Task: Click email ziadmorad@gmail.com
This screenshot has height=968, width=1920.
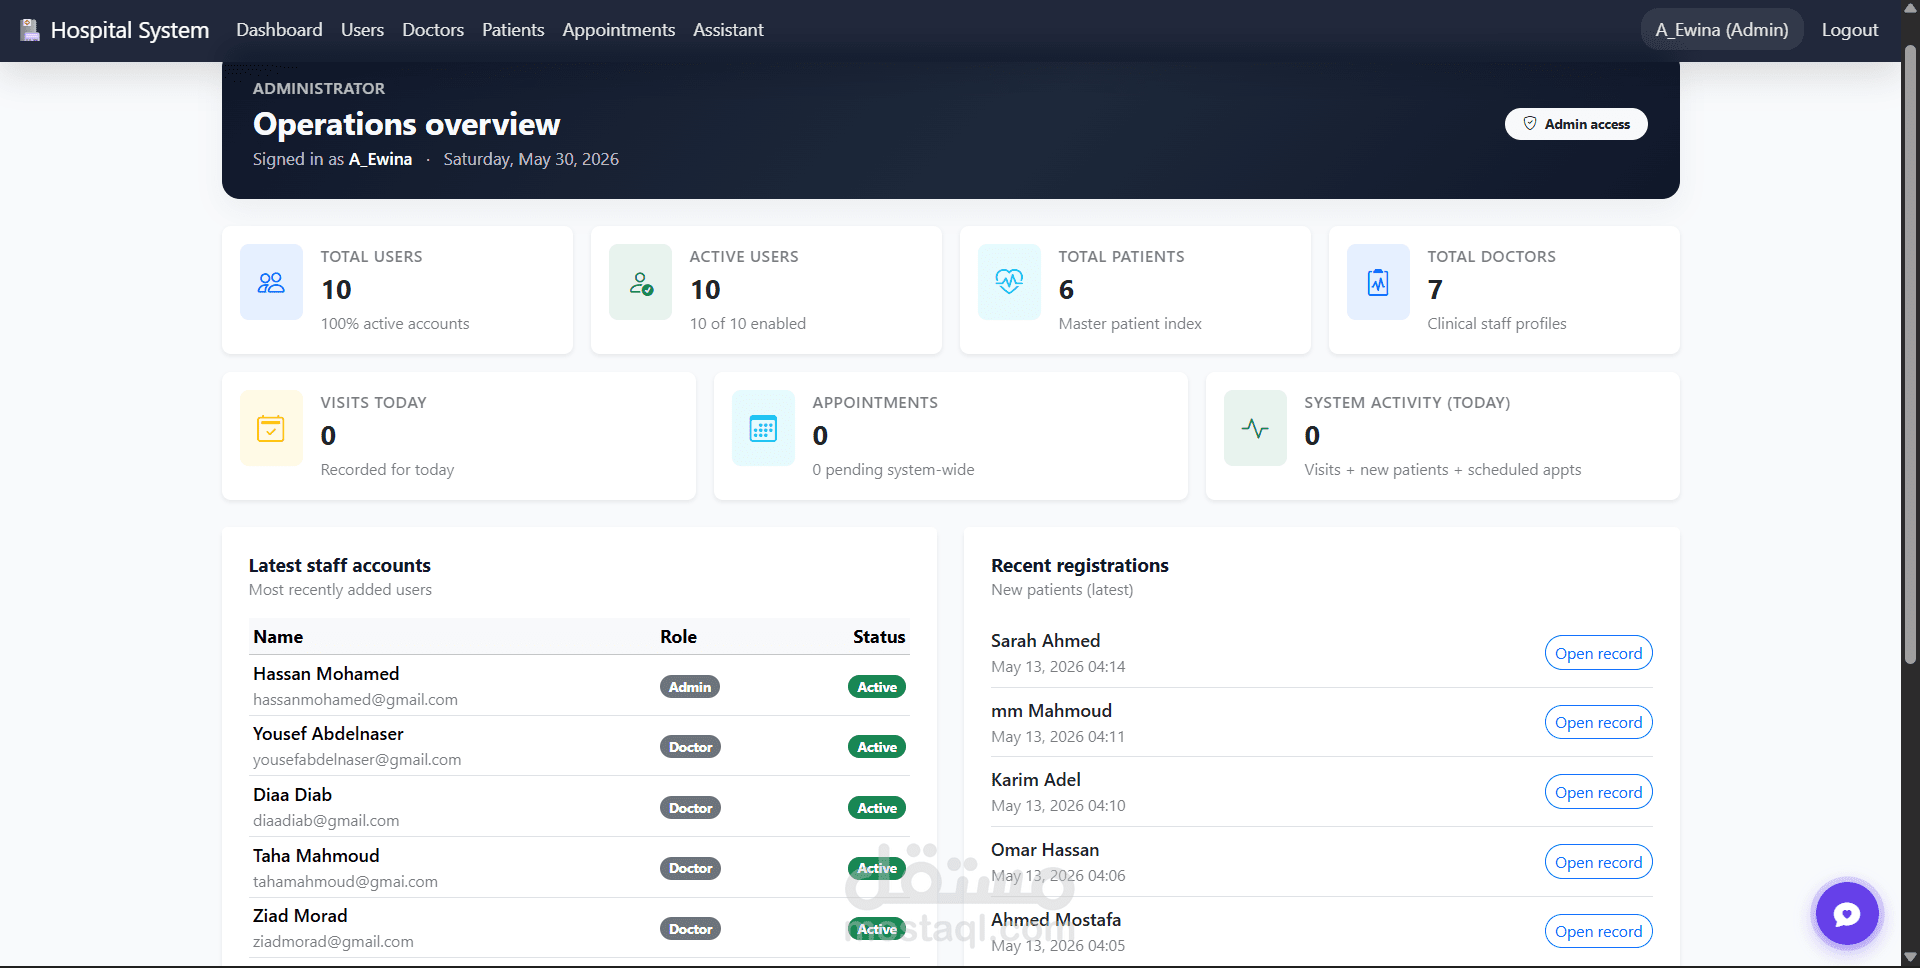Action: pyautogui.click(x=333, y=942)
